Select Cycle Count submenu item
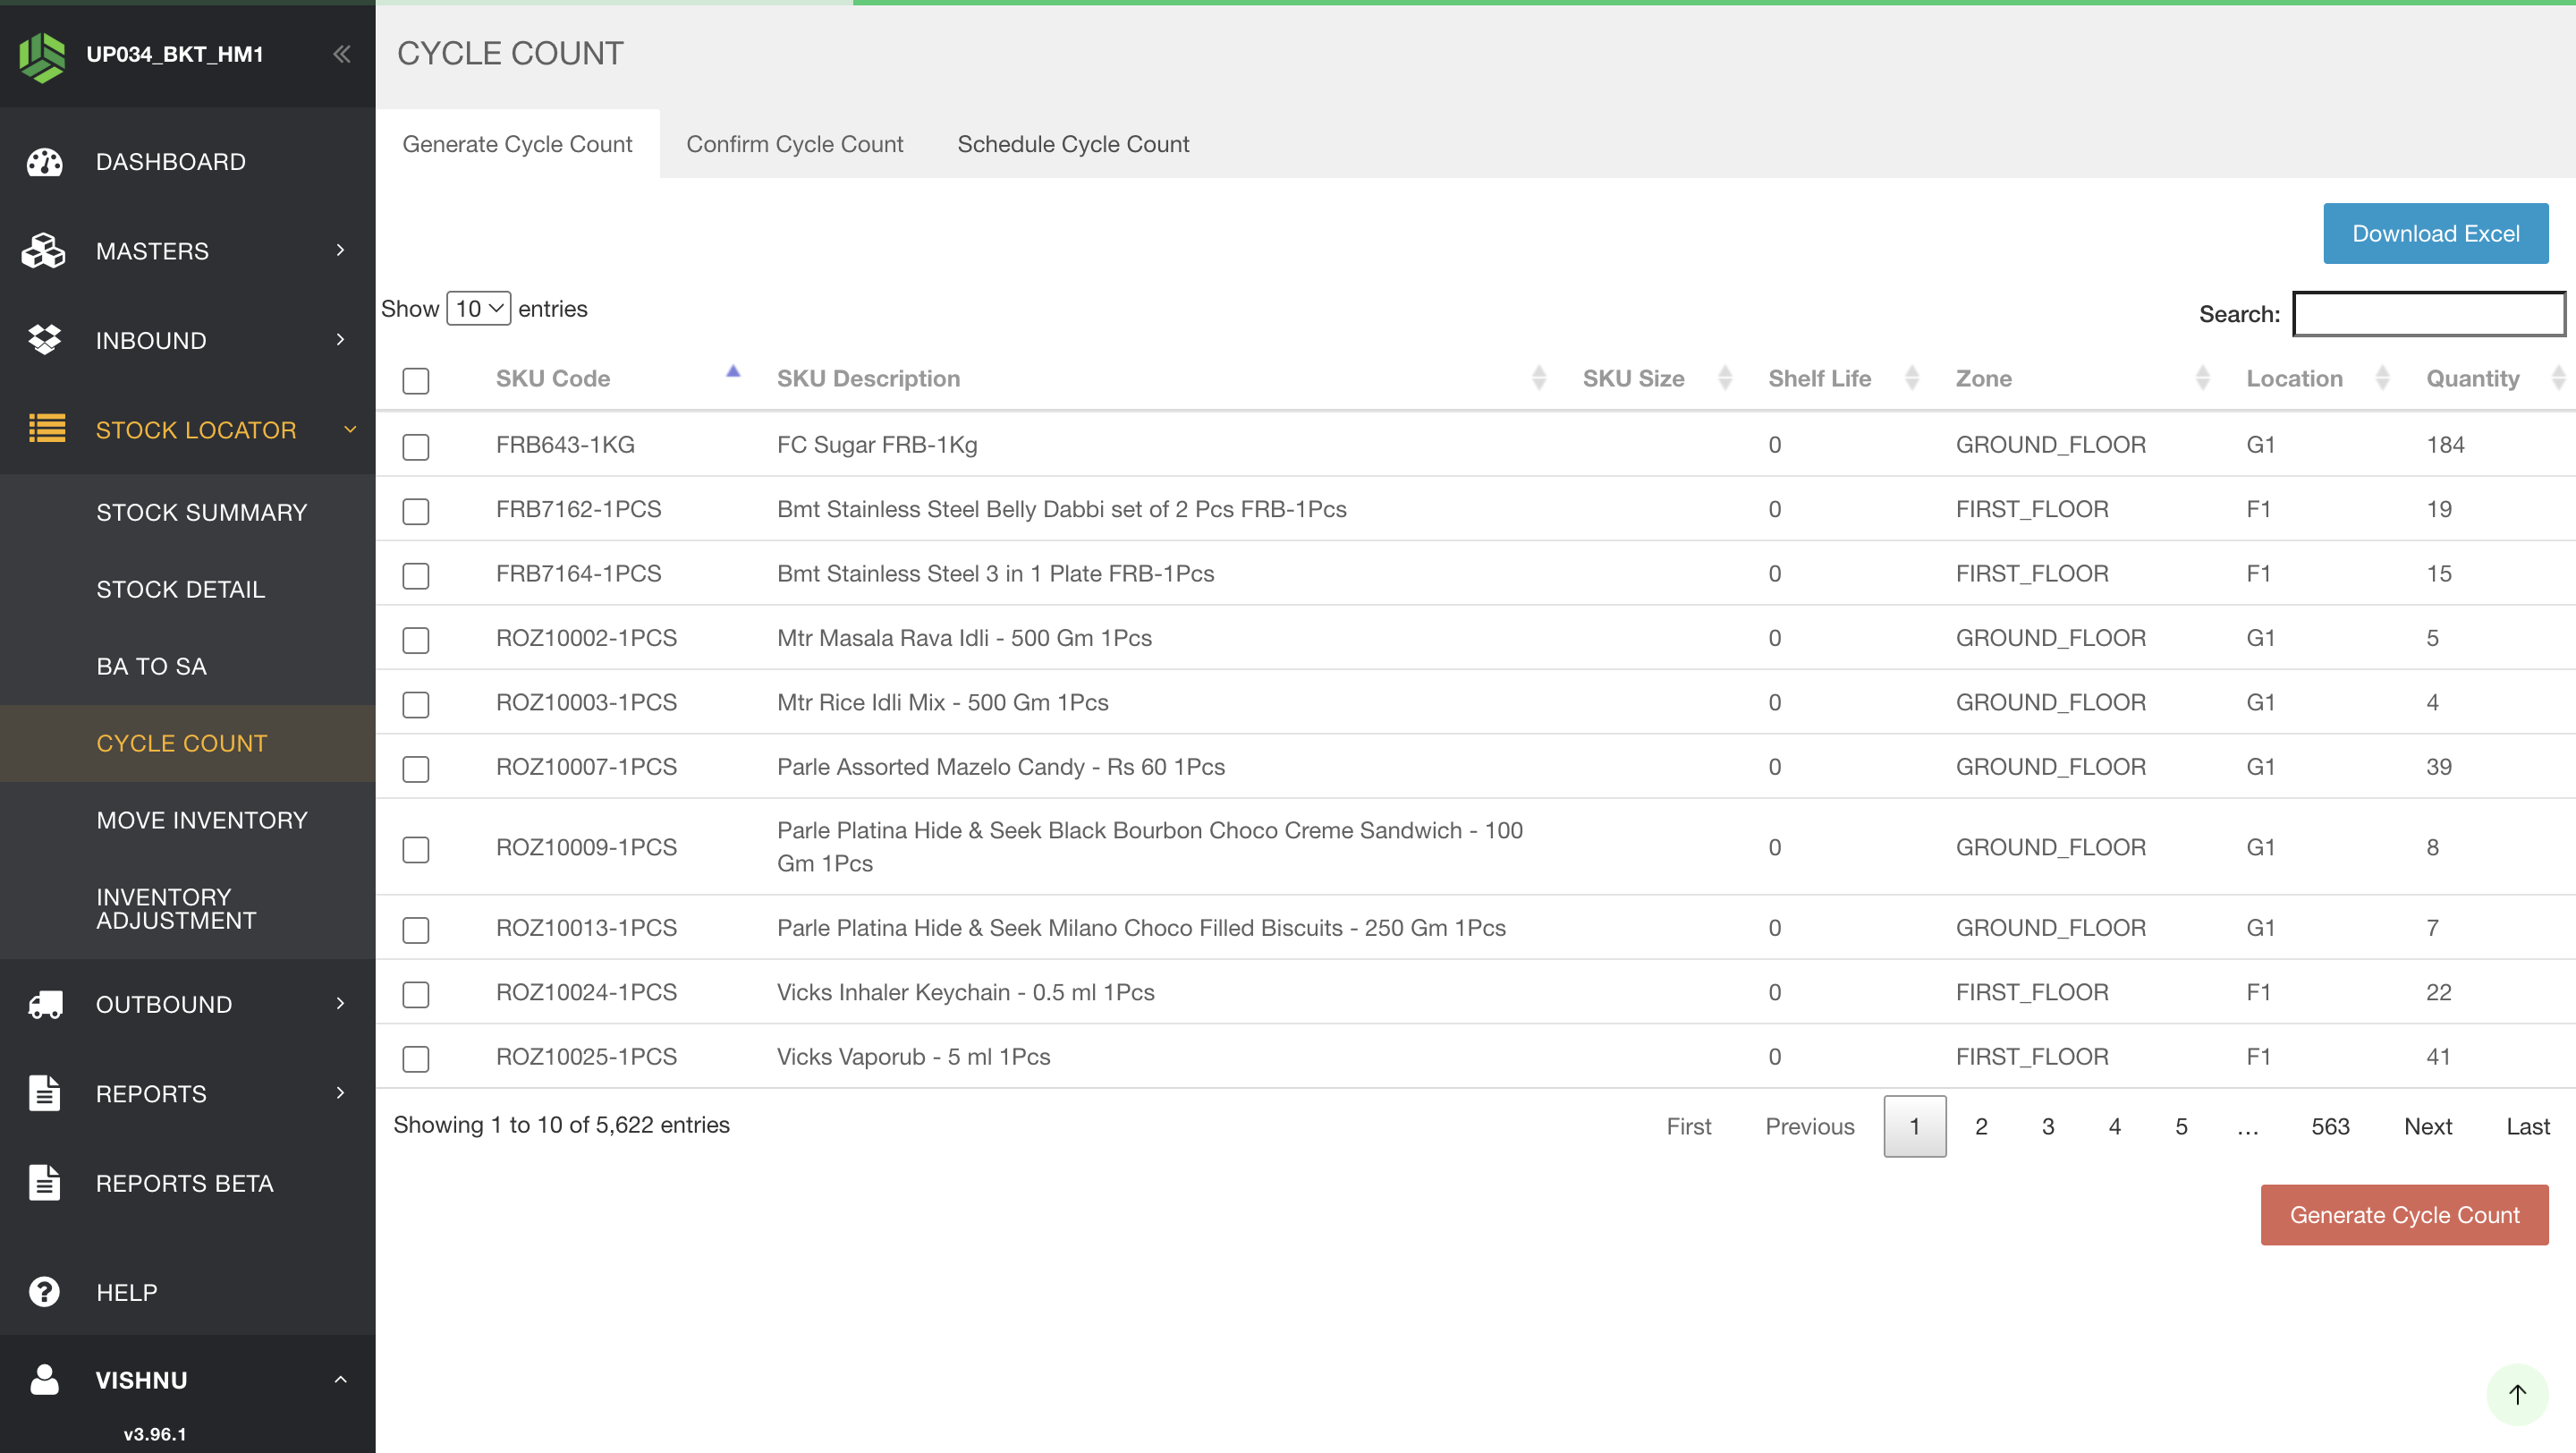Image resolution: width=2576 pixels, height=1453 pixels. coord(187,743)
